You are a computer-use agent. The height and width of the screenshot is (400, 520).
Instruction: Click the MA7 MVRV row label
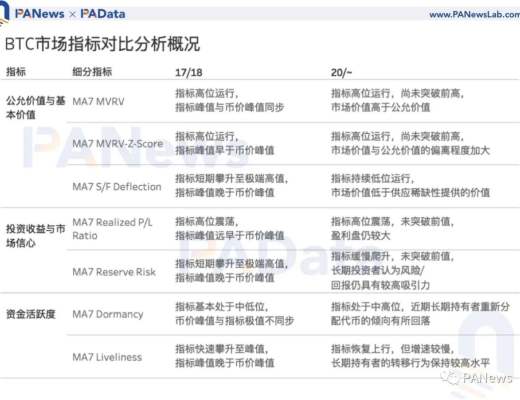[x=98, y=101]
